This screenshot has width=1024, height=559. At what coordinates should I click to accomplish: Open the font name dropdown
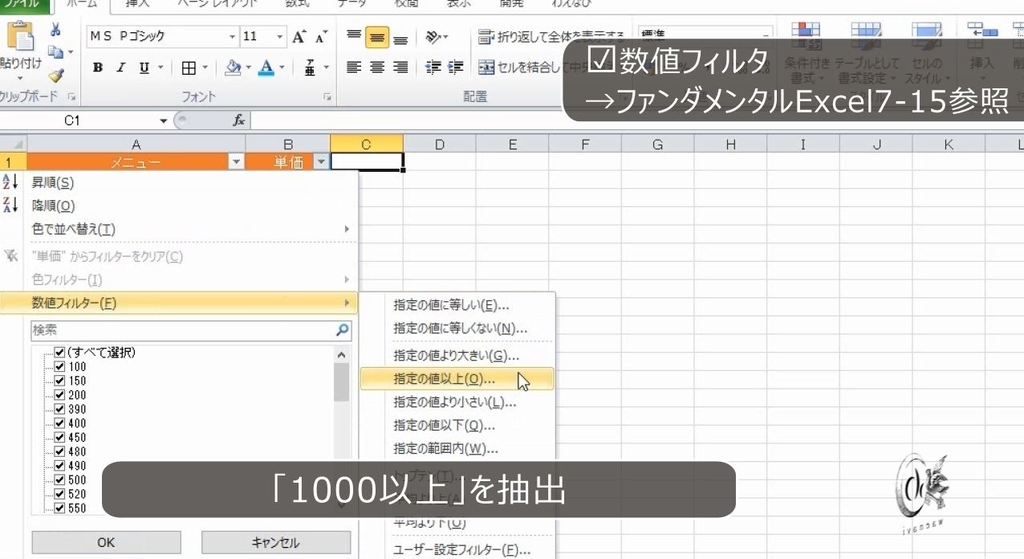point(232,37)
